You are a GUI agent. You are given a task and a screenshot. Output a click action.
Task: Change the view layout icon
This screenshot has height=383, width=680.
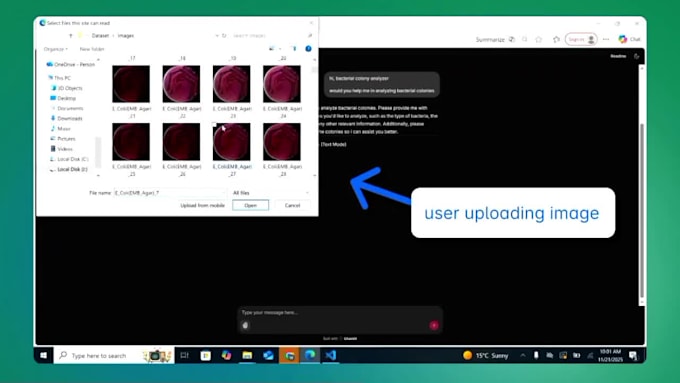click(272, 49)
